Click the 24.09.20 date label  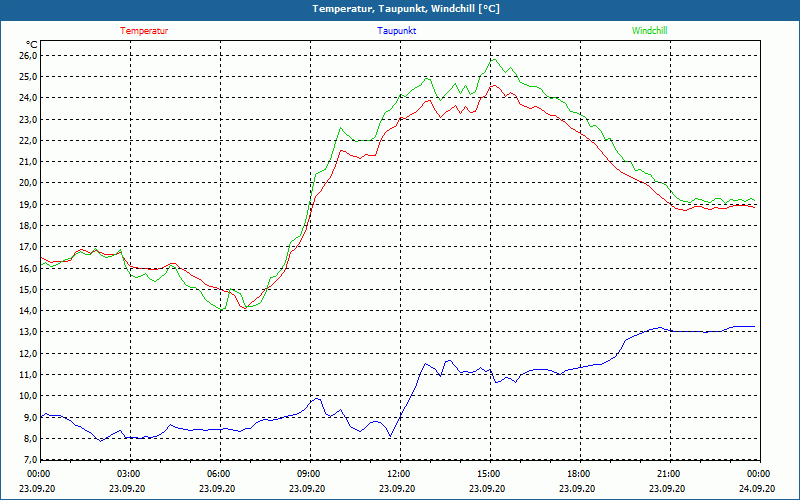tap(757, 488)
